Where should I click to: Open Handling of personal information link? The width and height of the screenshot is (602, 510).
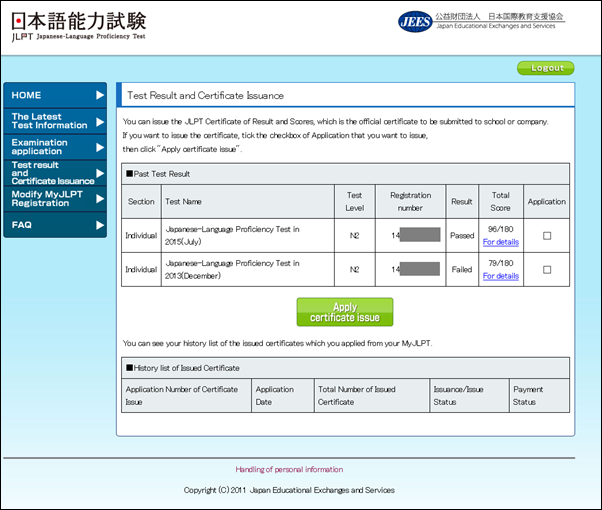pyautogui.click(x=289, y=469)
